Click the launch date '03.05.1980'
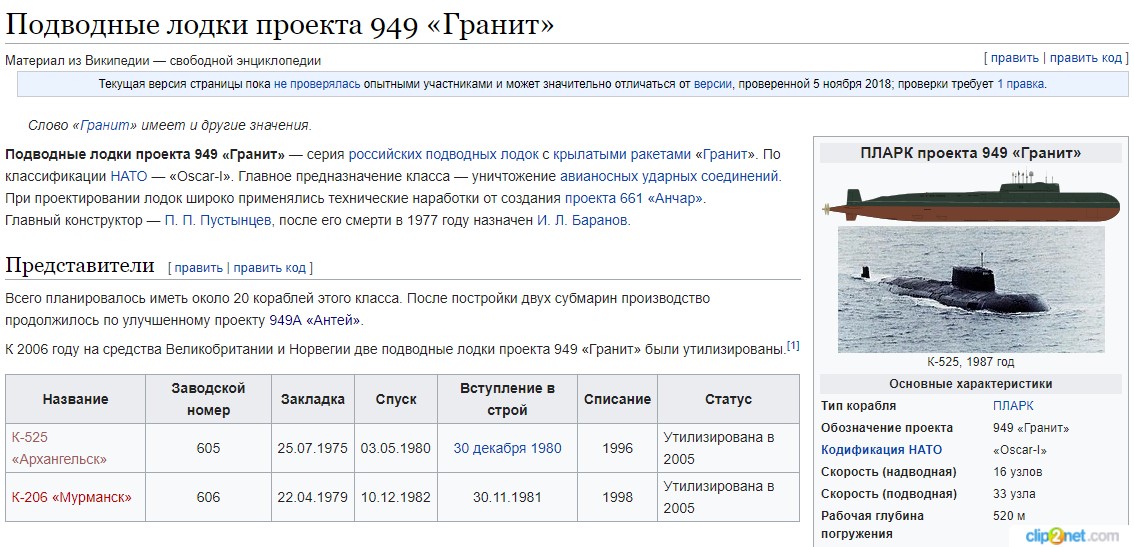 (x=396, y=449)
